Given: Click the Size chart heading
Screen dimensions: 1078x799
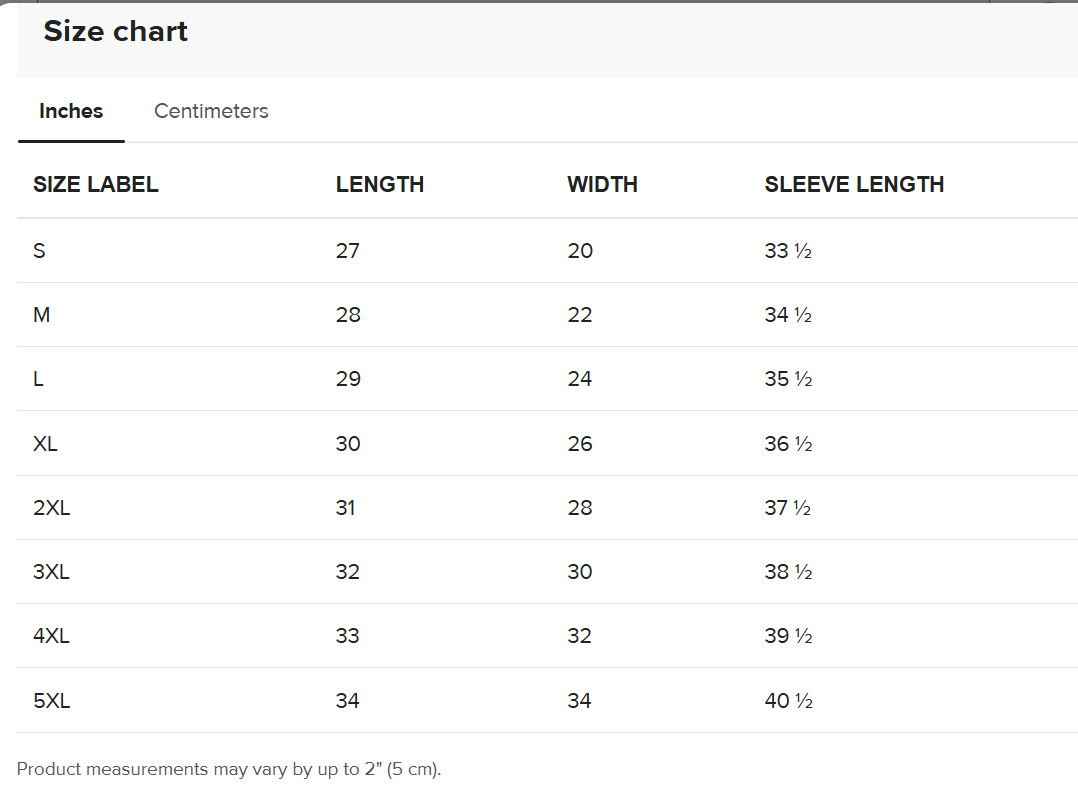Looking at the screenshot, I should point(115,31).
